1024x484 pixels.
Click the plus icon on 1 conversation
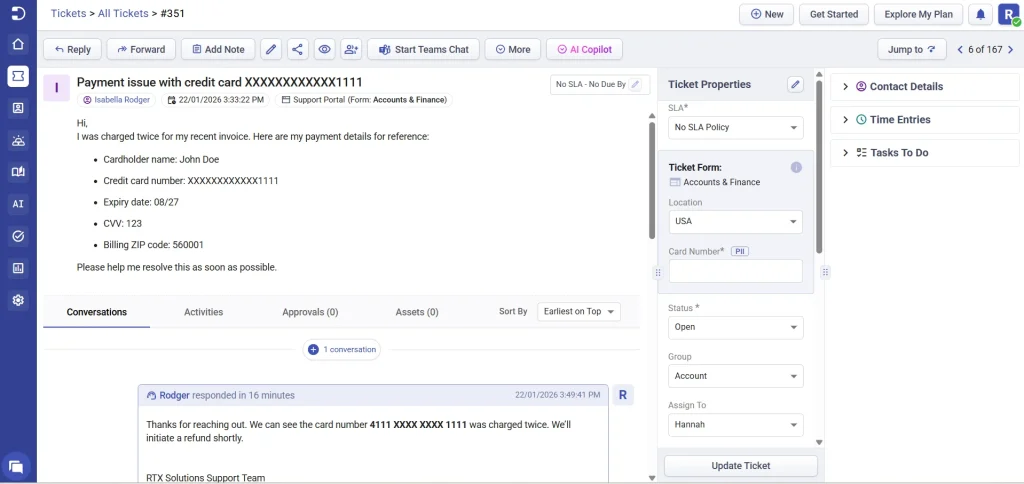[313, 349]
